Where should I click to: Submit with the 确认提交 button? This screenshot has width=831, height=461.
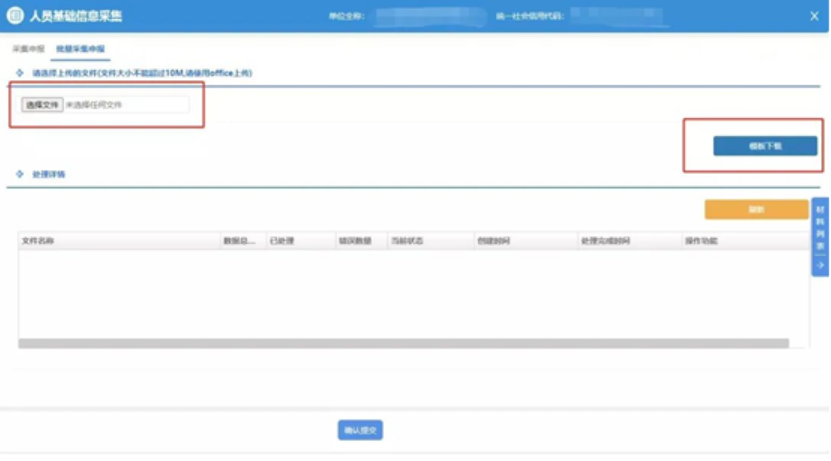(x=360, y=430)
